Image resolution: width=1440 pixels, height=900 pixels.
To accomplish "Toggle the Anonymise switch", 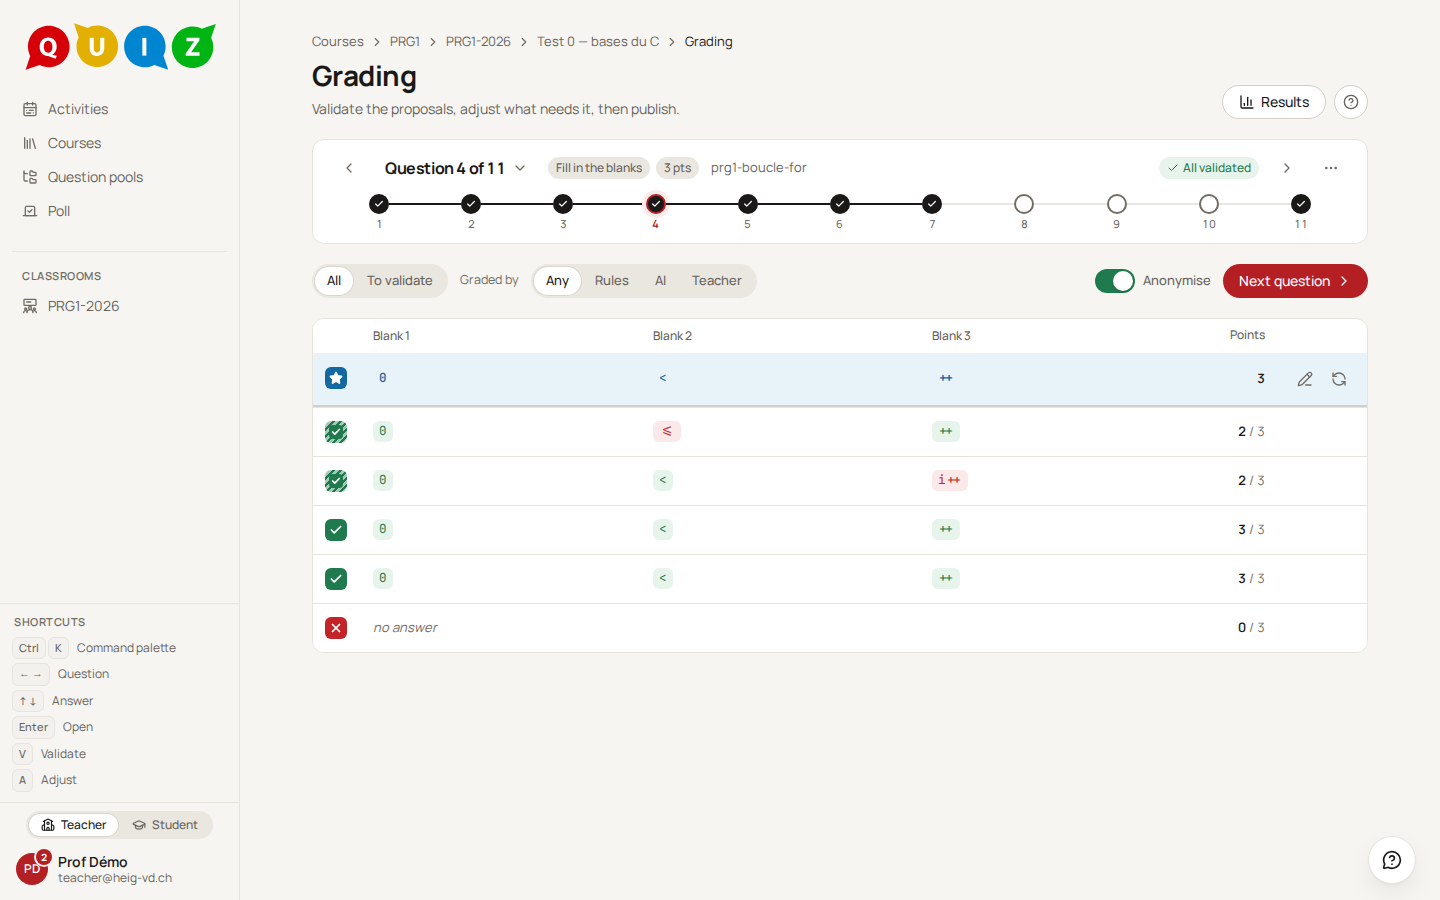I will pyautogui.click(x=1115, y=281).
